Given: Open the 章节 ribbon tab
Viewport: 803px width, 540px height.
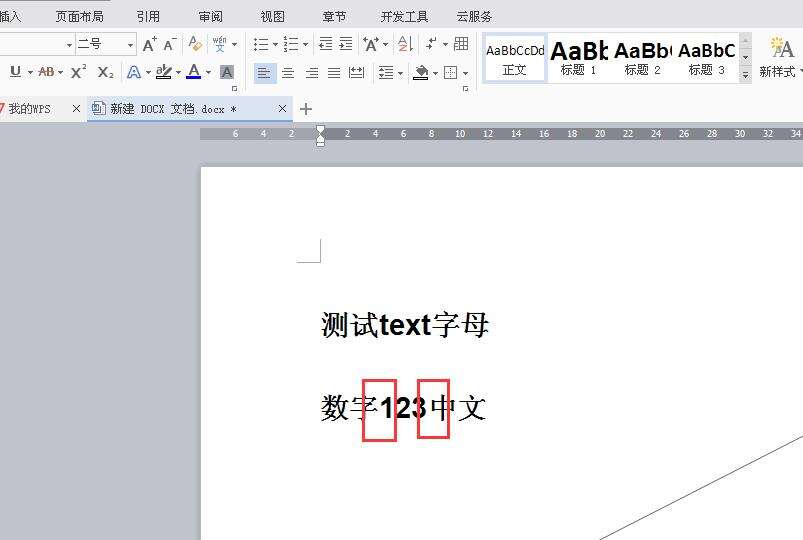Looking at the screenshot, I should coord(334,16).
